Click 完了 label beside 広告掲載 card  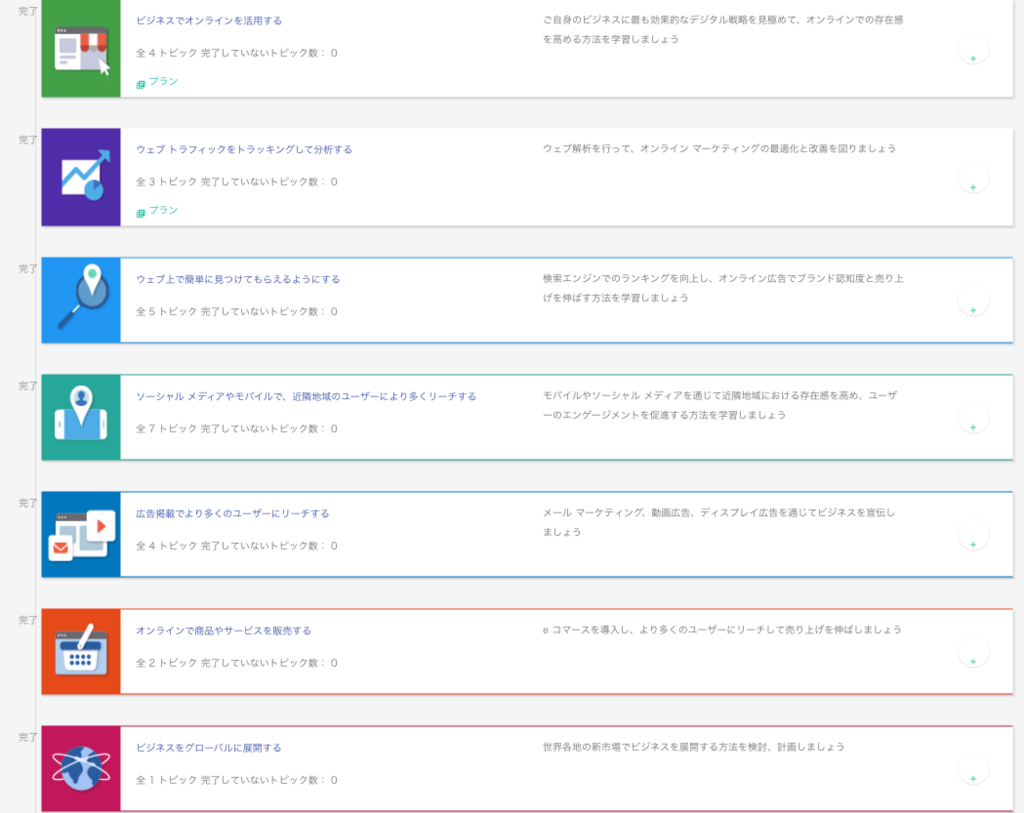click(28, 503)
